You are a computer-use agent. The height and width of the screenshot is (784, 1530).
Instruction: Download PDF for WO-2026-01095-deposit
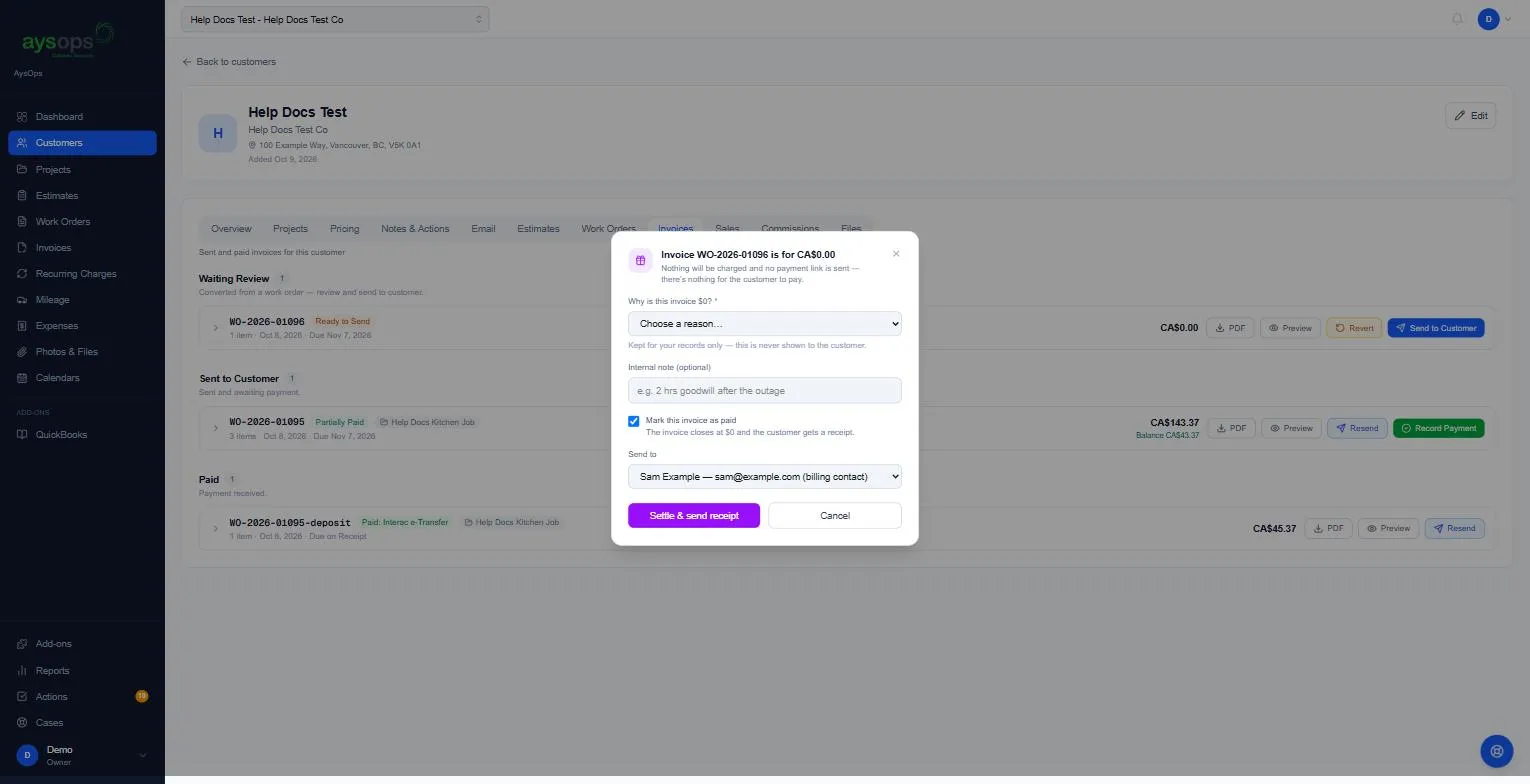pyautogui.click(x=1329, y=528)
